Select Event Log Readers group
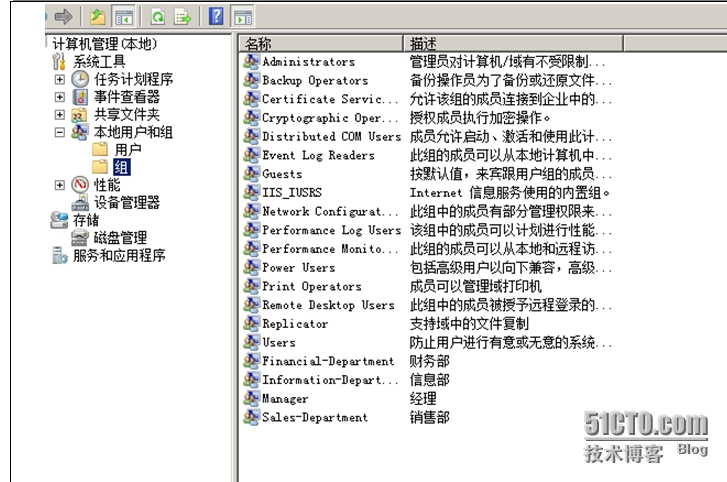Image resolution: width=727 pixels, height=482 pixels. [319, 155]
